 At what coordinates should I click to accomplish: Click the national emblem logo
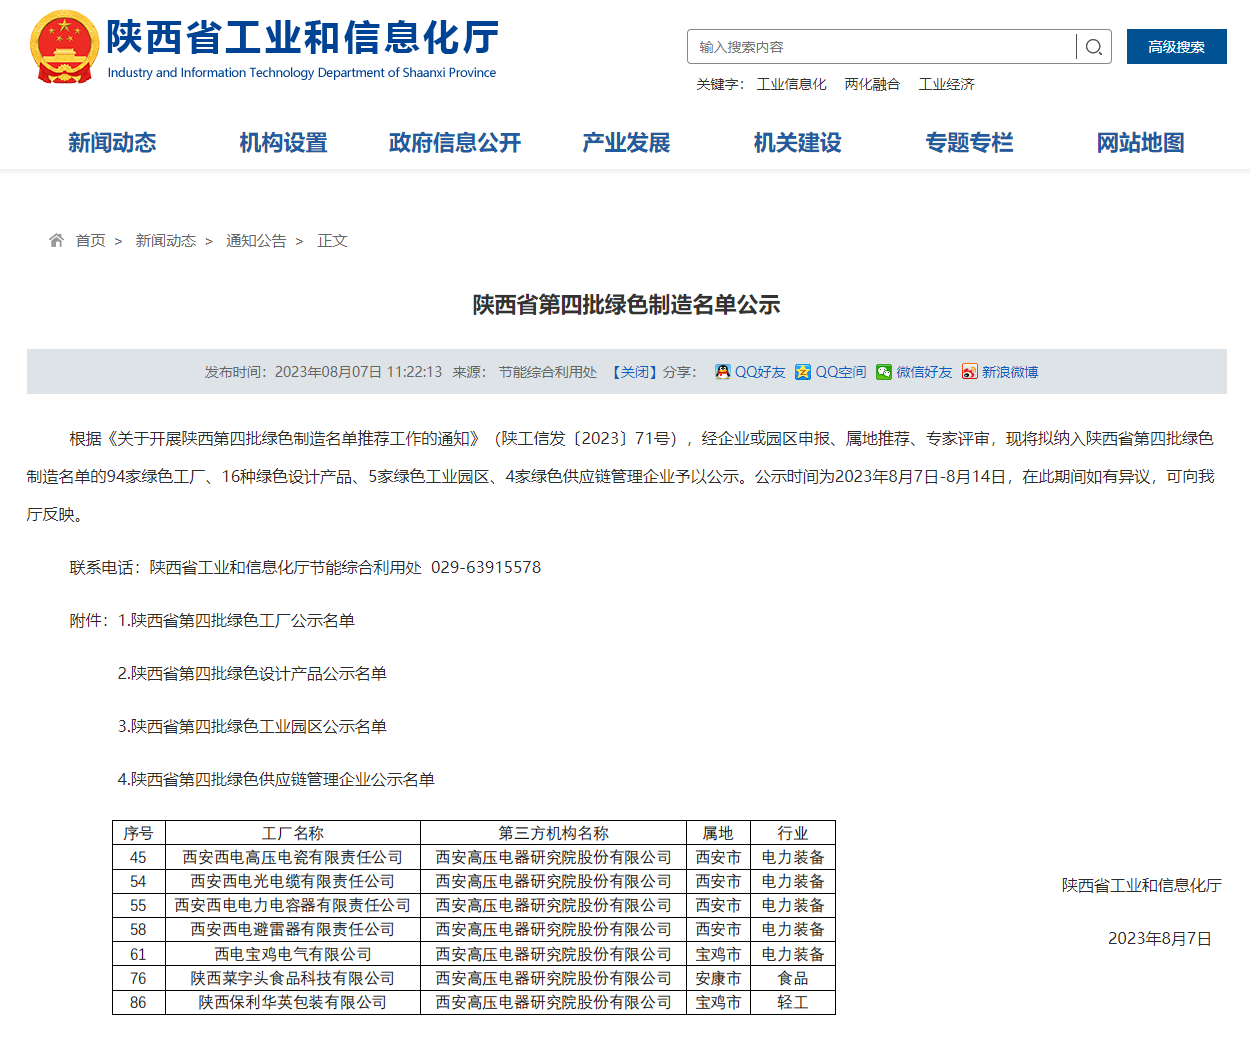[x=64, y=47]
